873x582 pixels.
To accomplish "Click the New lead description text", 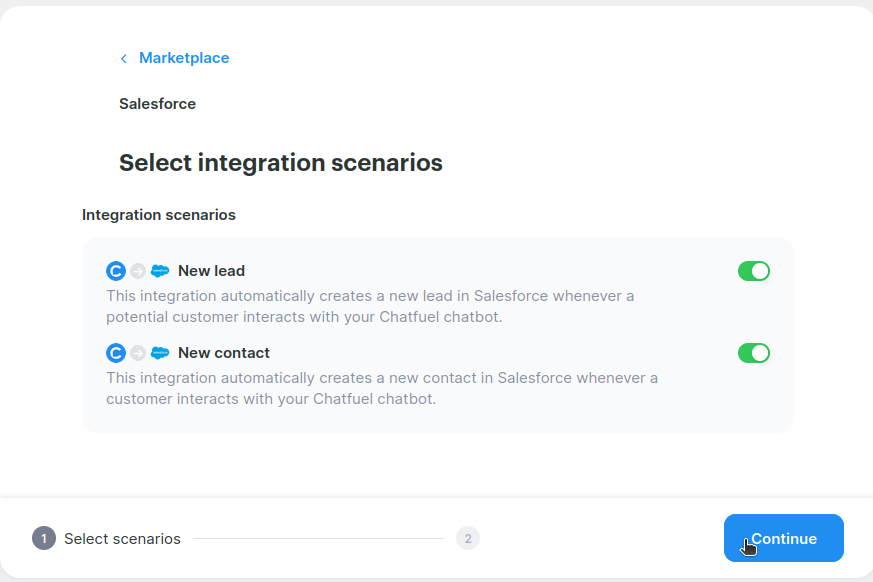I will point(370,306).
